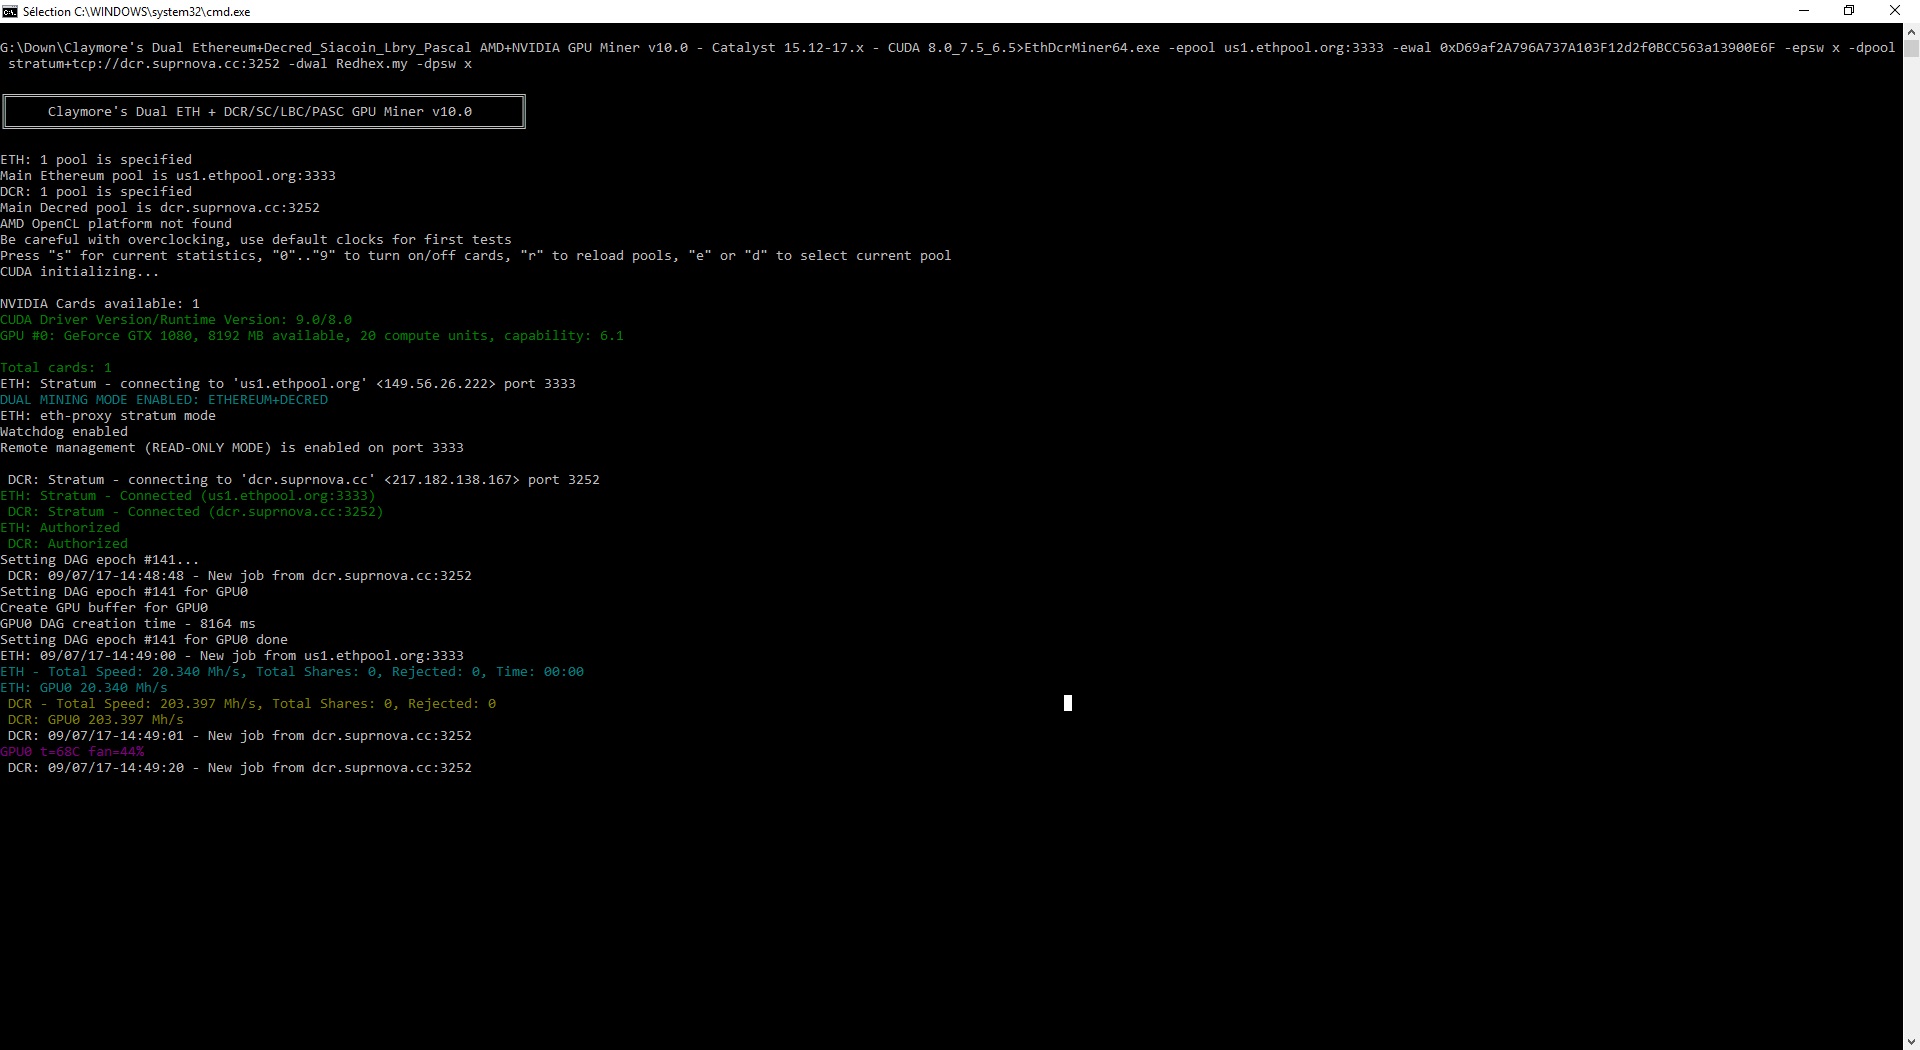Click the ETH - Total Speed 20.340 Mh/s line
The width and height of the screenshot is (1920, 1050).
point(292,672)
